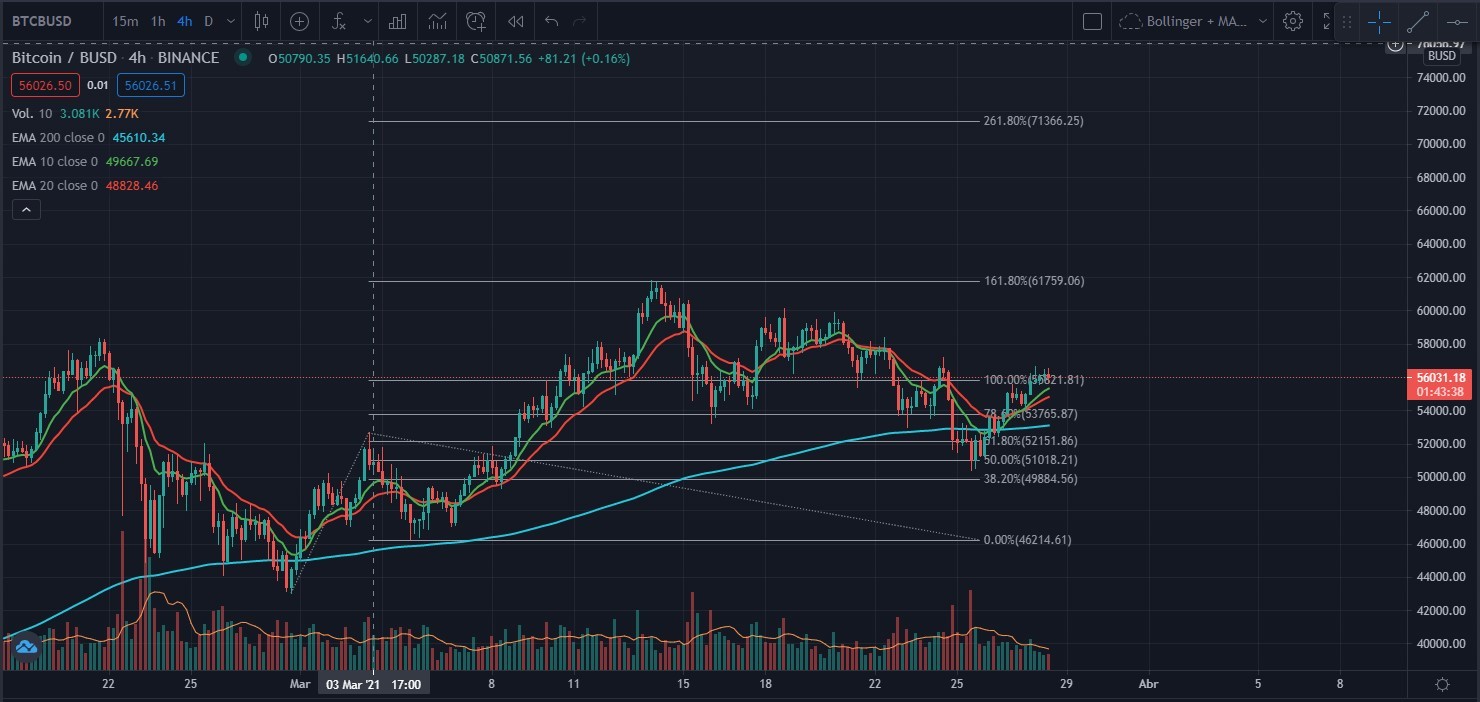Click the Abr month label on time axis
The width and height of the screenshot is (1480, 702).
coord(1148,685)
